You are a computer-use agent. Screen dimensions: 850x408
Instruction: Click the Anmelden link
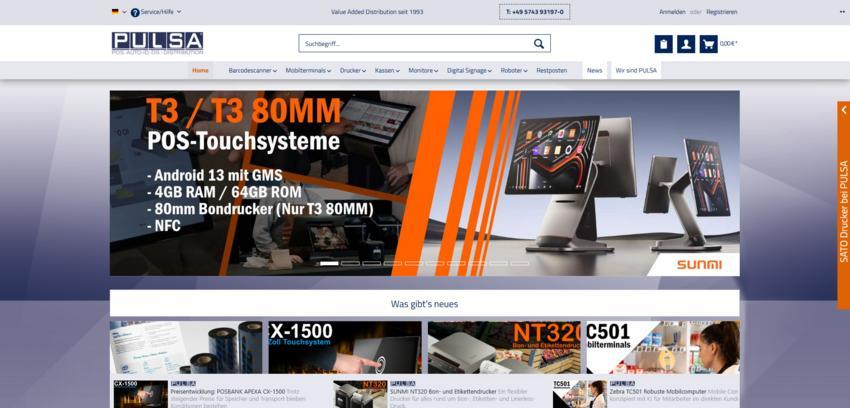[x=672, y=11]
